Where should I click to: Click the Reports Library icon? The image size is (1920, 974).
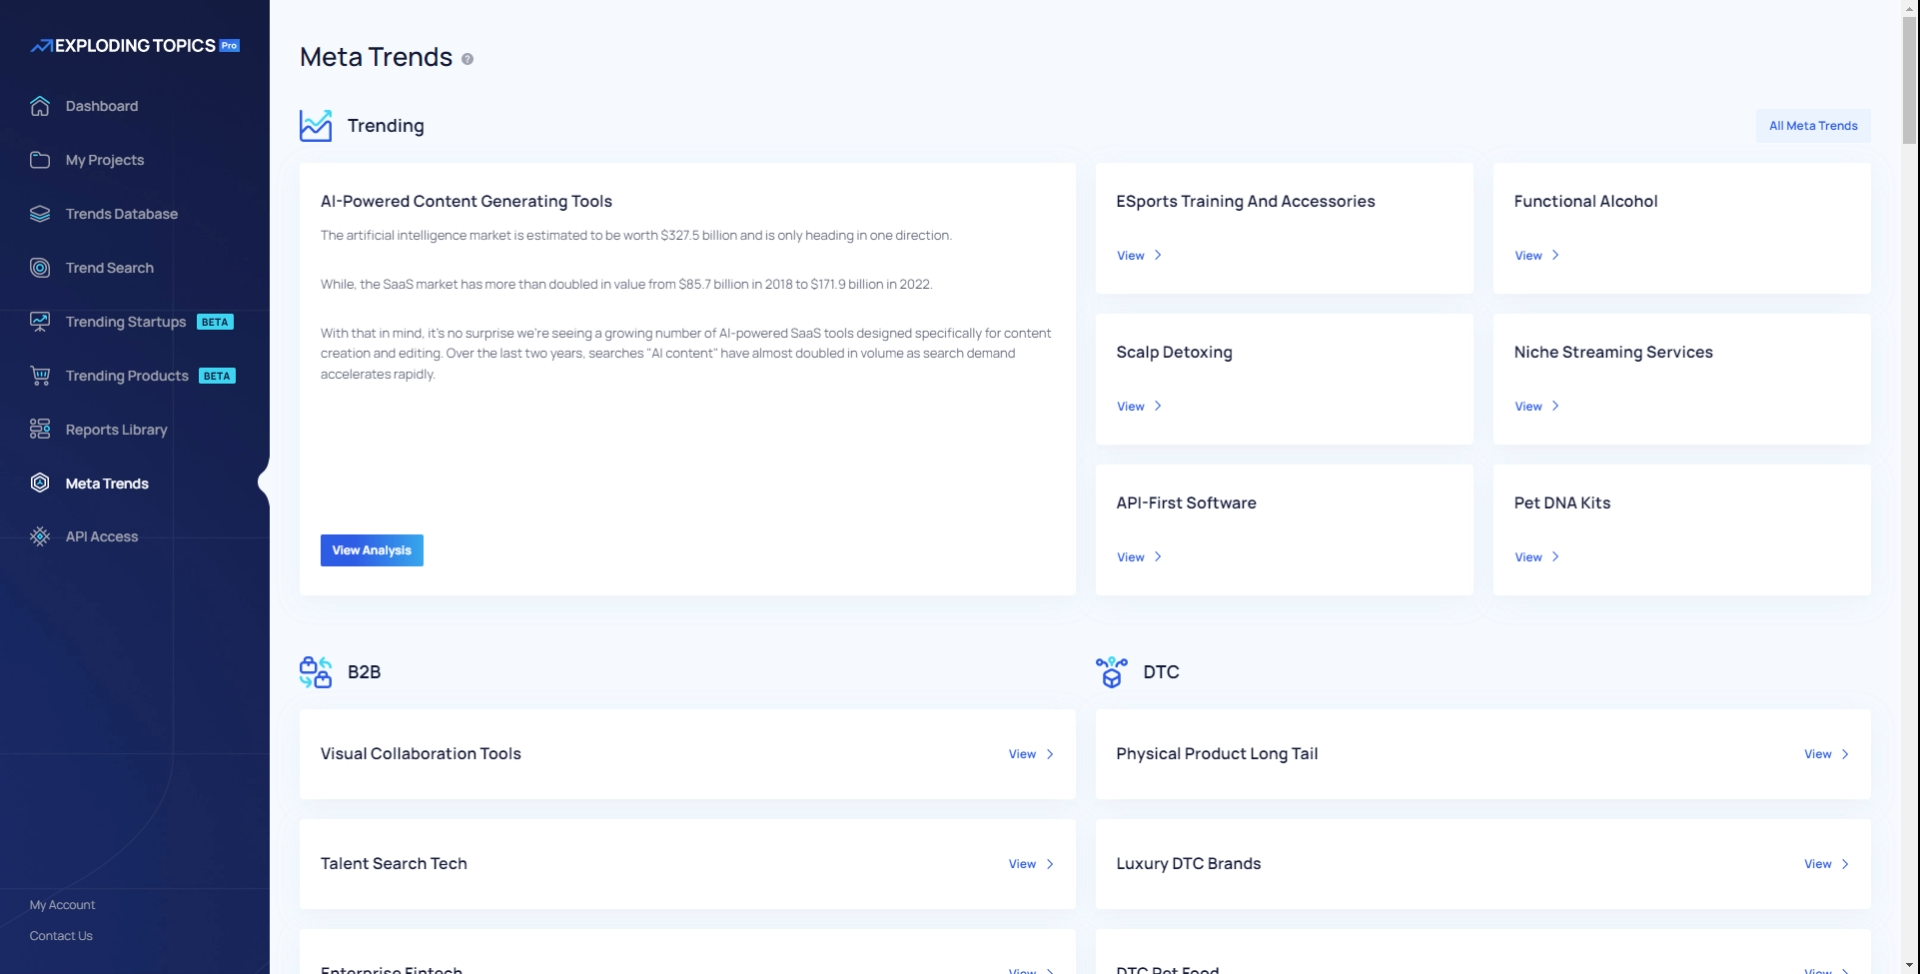(x=40, y=430)
